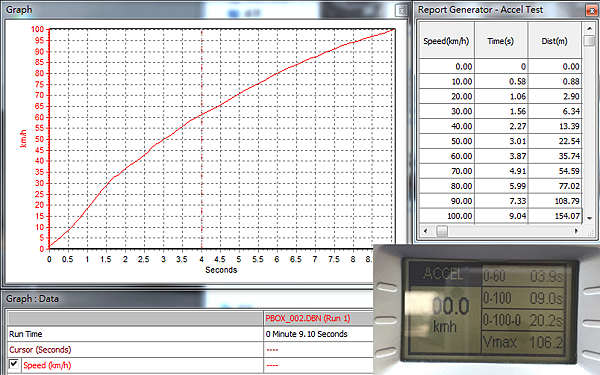This screenshot has height=375, width=600.
Task: Click the Seconds horizontal axis label
Action: (221, 270)
